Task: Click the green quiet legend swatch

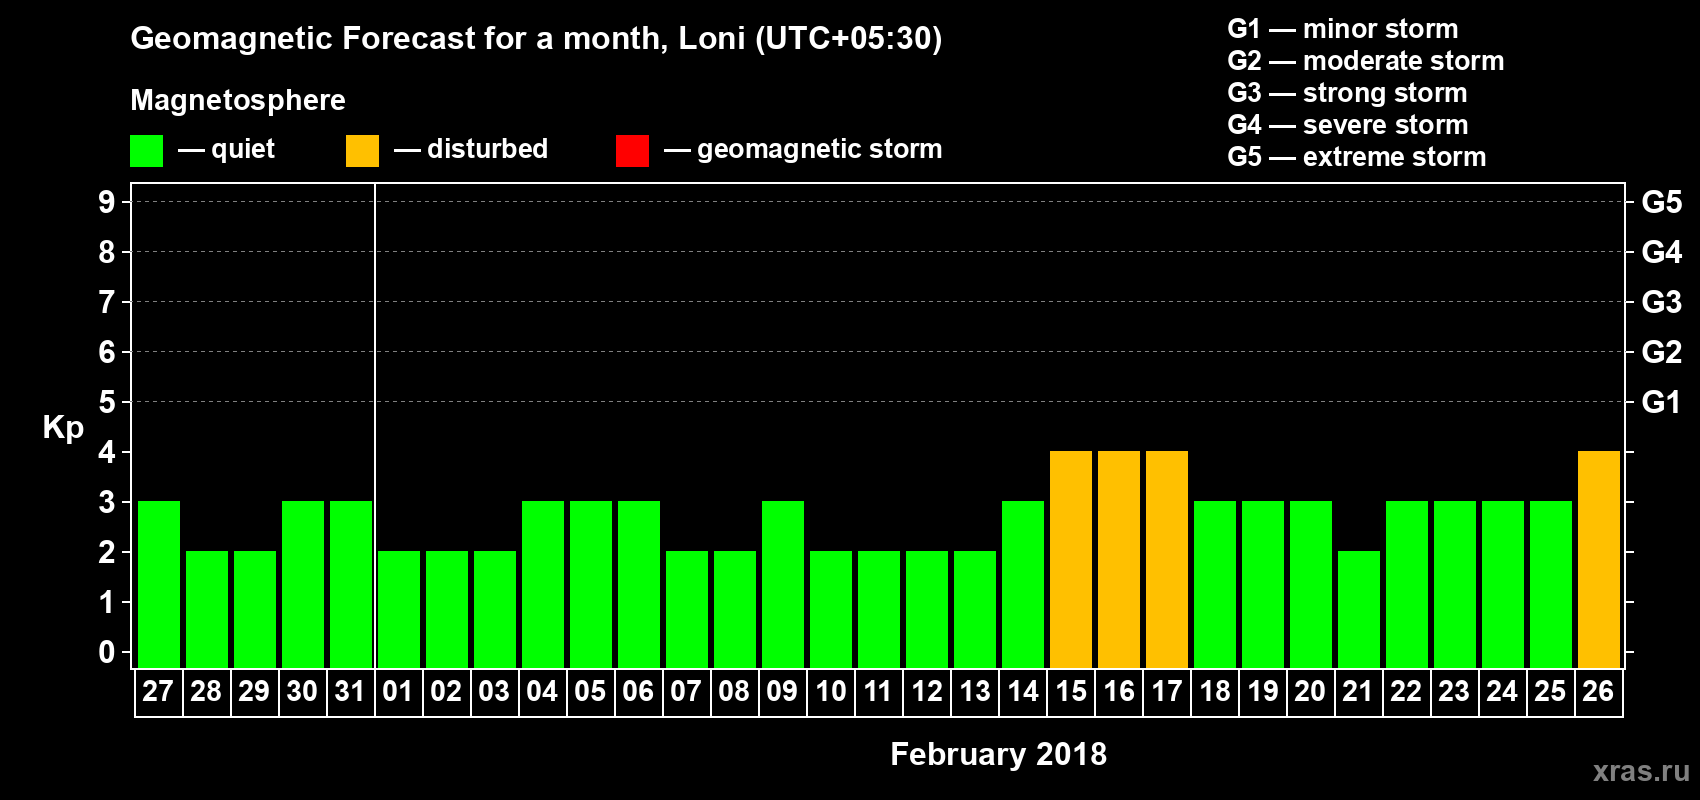Action: coord(146,151)
